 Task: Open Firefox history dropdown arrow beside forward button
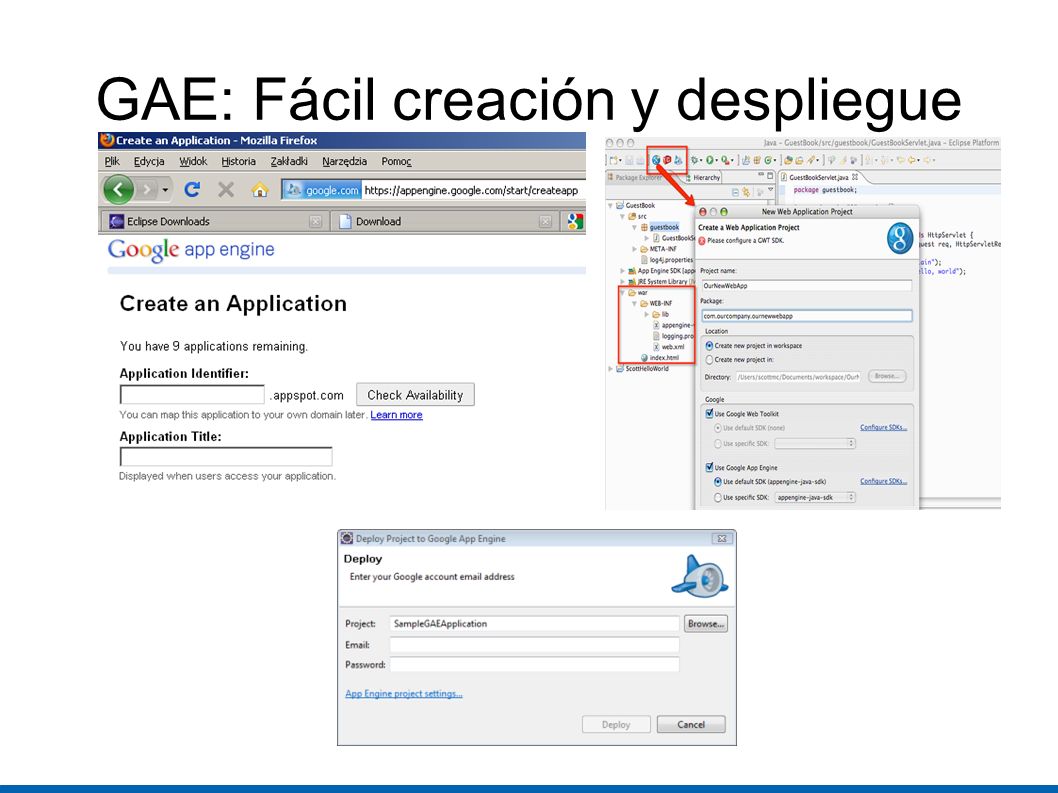pos(165,190)
